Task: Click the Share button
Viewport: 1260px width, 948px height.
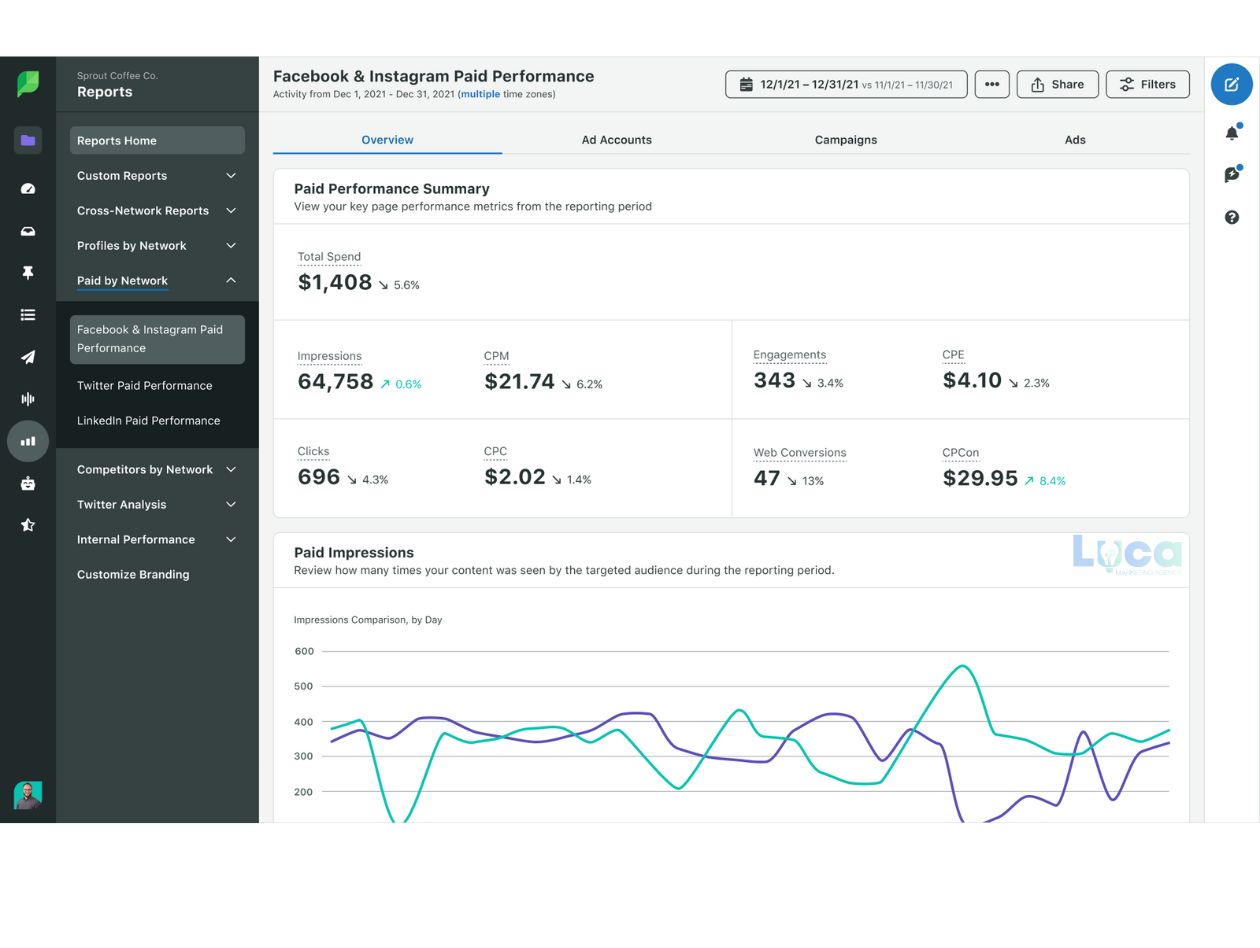Action: pos(1057,84)
